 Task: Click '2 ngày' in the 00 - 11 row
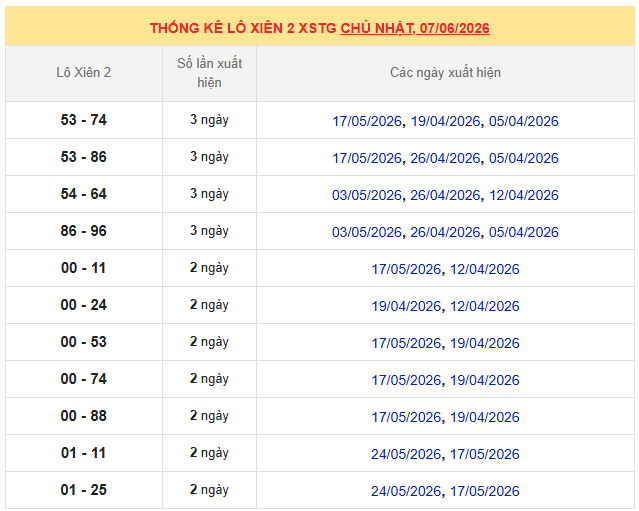(x=209, y=268)
